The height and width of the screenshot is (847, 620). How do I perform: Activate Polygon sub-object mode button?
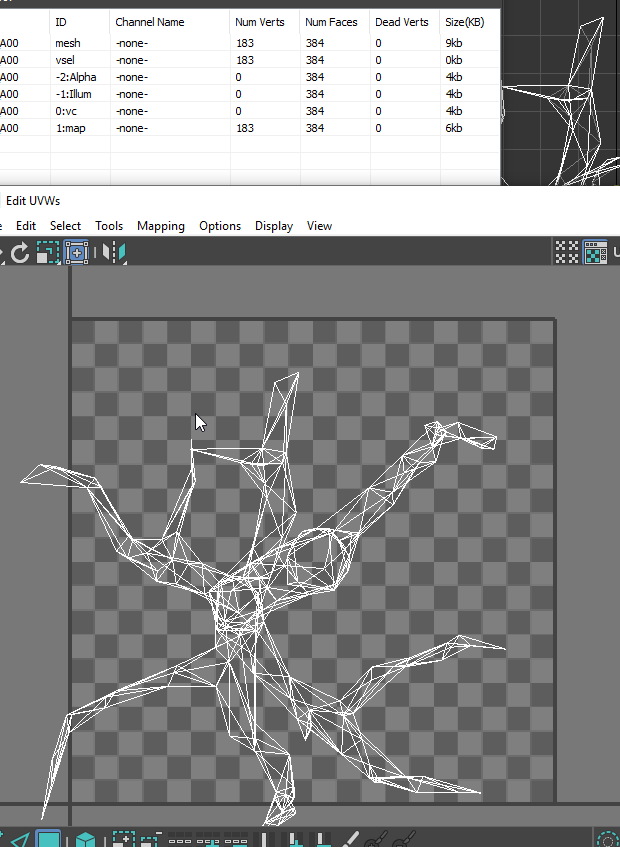click(49, 839)
